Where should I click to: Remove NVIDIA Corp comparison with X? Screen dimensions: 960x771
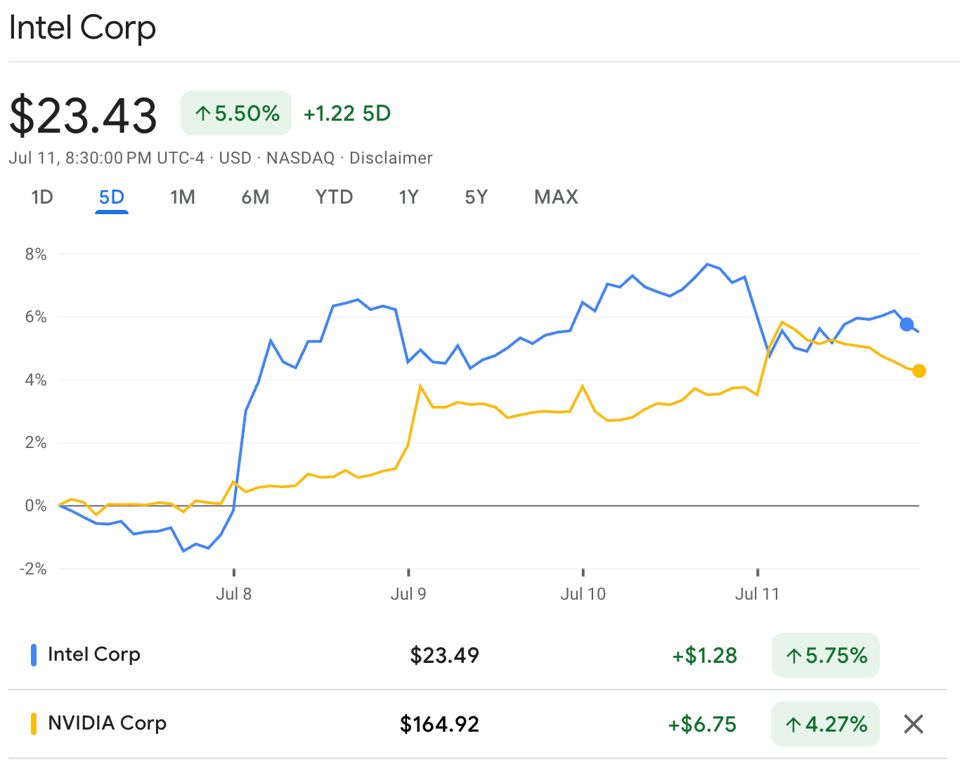(x=913, y=724)
